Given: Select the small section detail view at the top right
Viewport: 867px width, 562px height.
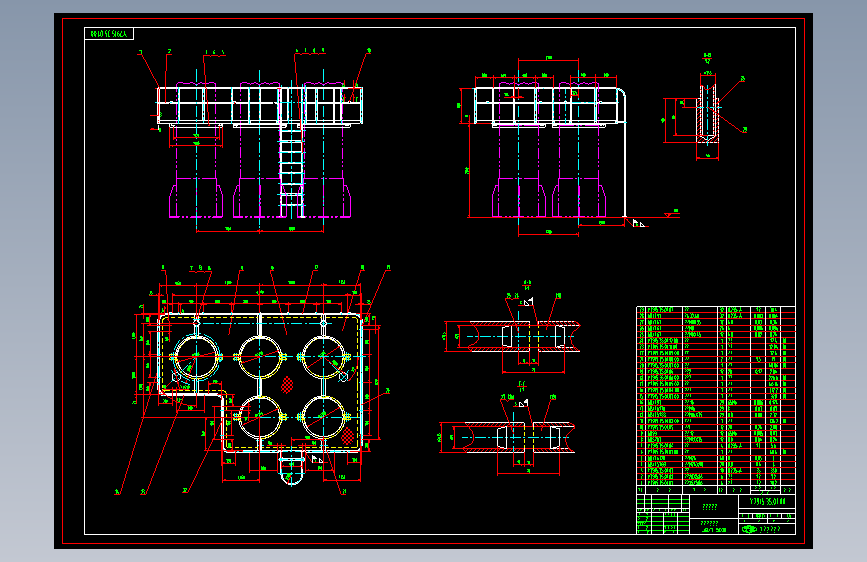Looking at the screenshot, I should point(705,107).
